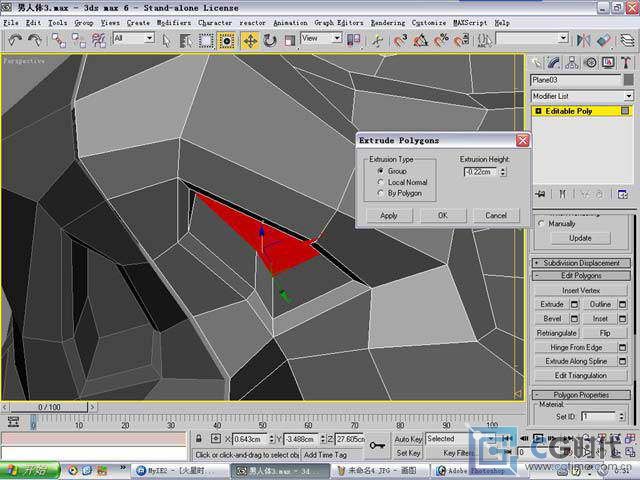The height and width of the screenshot is (480, 640).
Task: Toggle Spinner Snap icon
Action: [x=461, y=40]
